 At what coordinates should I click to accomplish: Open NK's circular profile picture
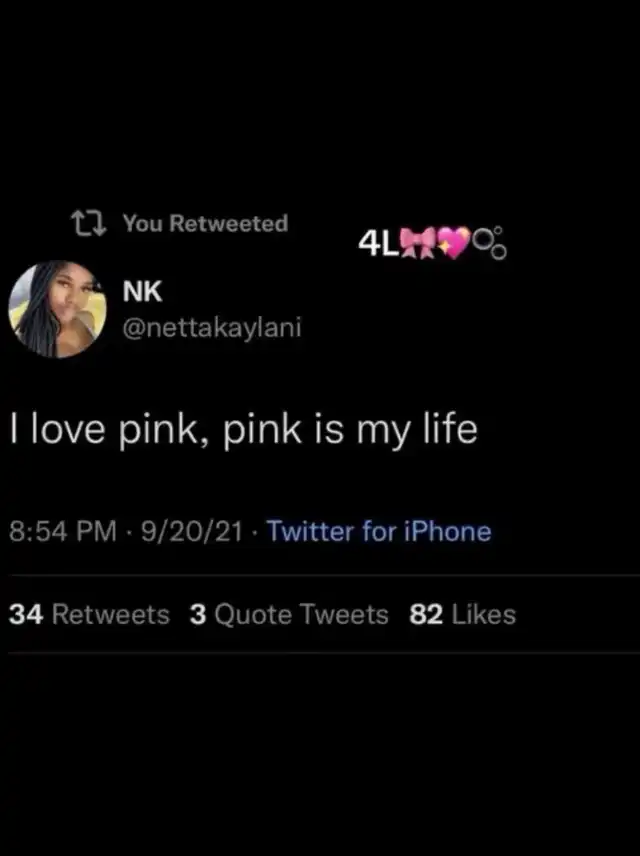pos(57,309)
